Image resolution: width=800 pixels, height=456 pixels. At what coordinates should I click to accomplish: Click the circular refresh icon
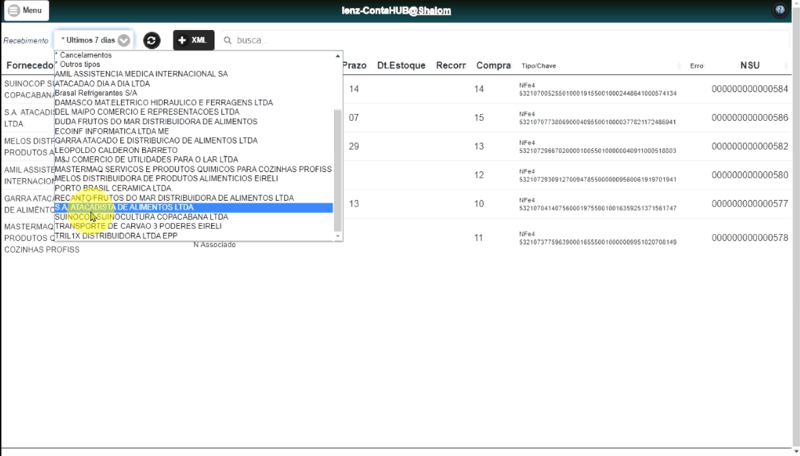152,40
